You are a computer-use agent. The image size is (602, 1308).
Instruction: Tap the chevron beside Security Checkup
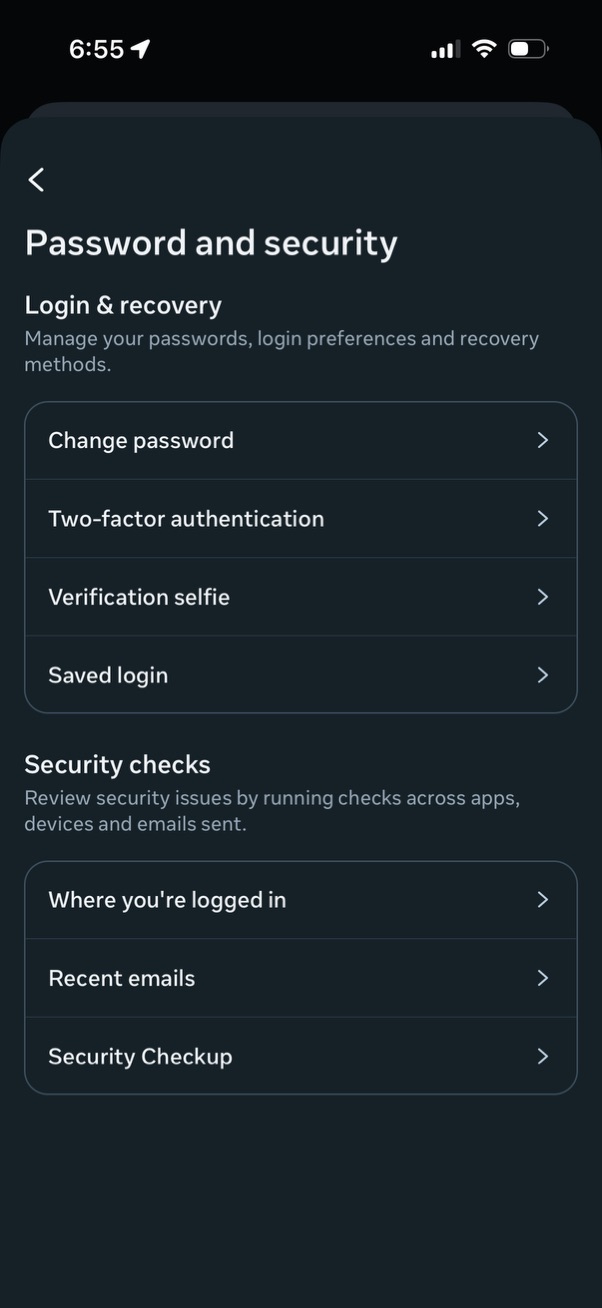click(542, 1056)
